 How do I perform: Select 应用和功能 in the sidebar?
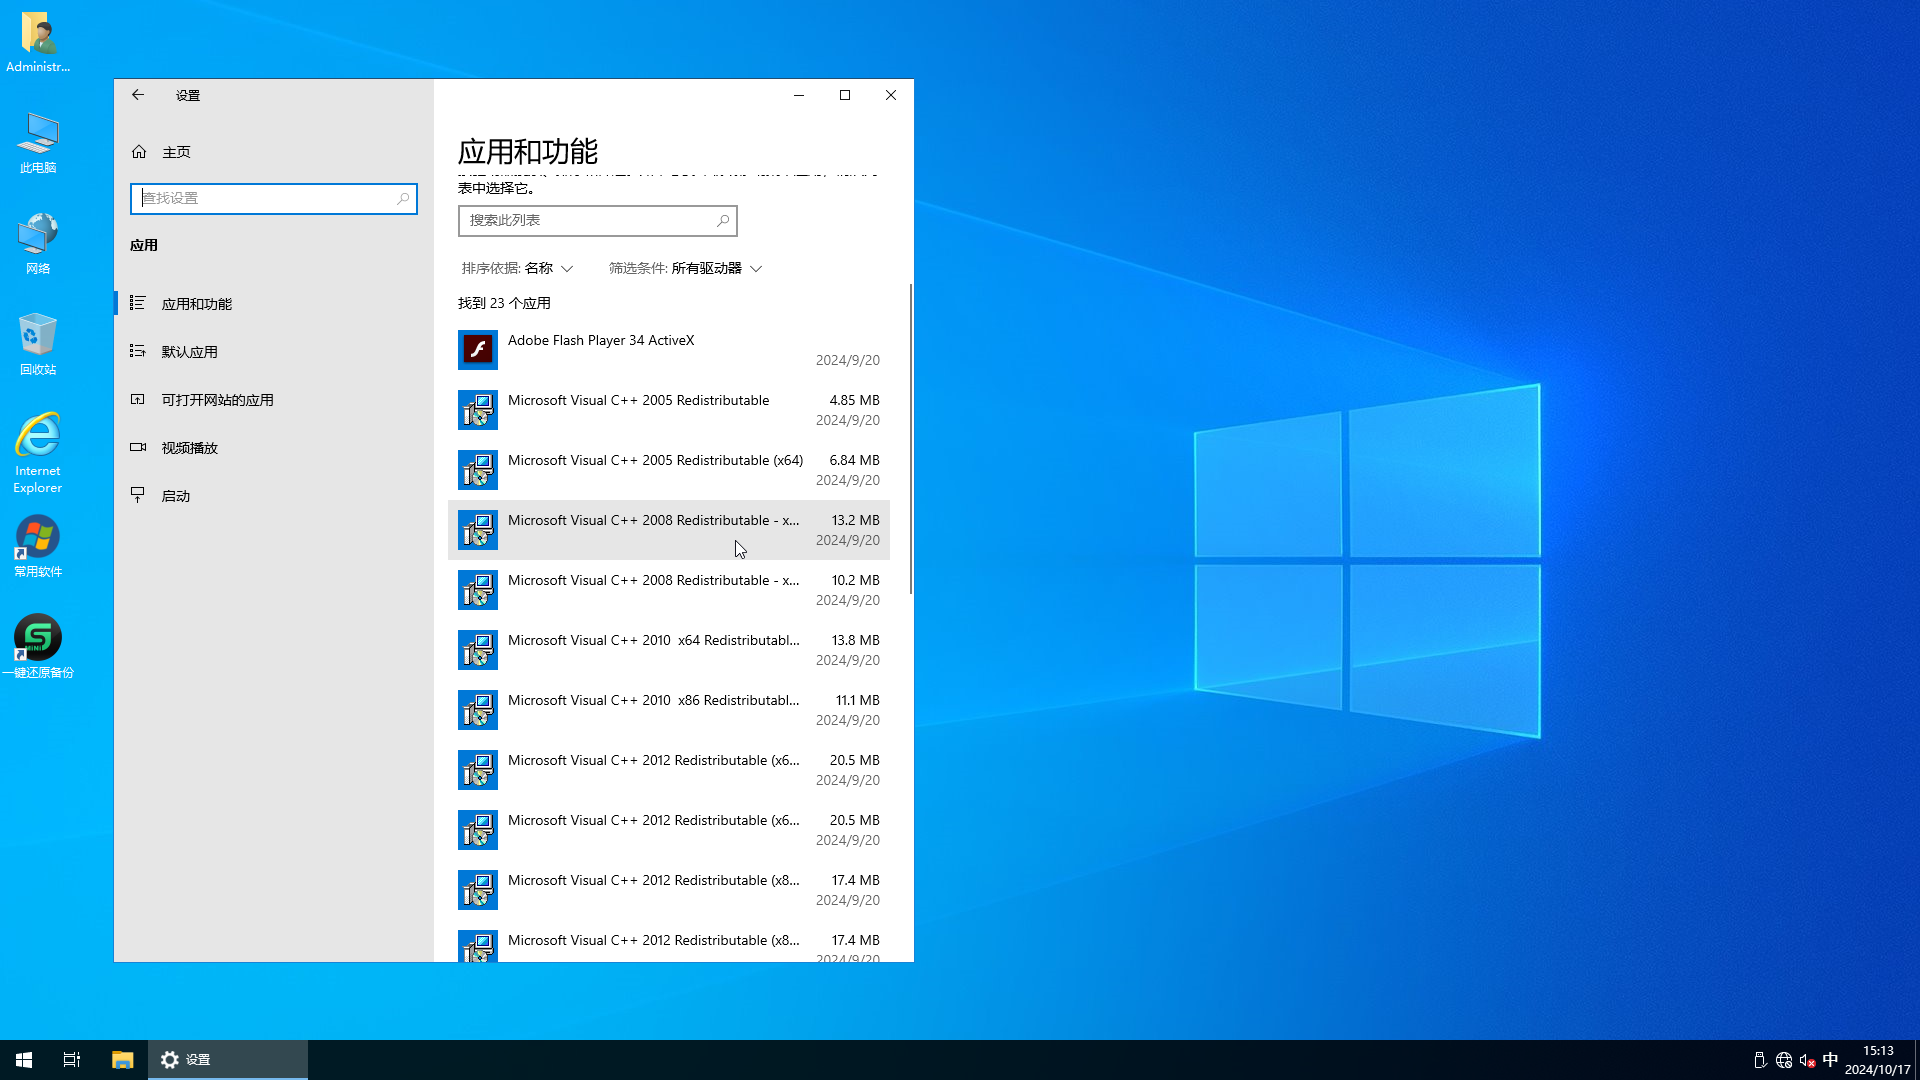point(274,304)
